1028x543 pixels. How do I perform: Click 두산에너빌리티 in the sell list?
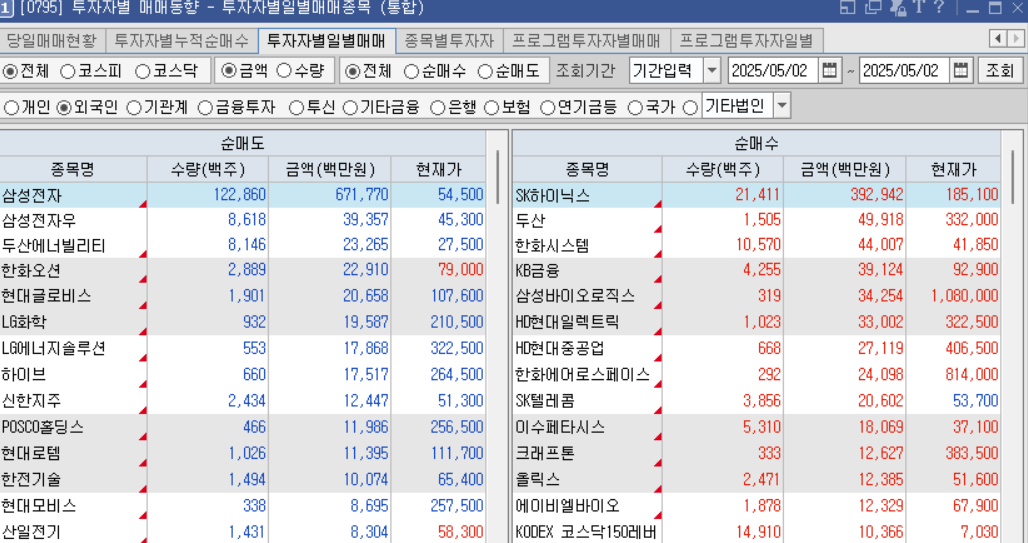click(x=54, y=246)
